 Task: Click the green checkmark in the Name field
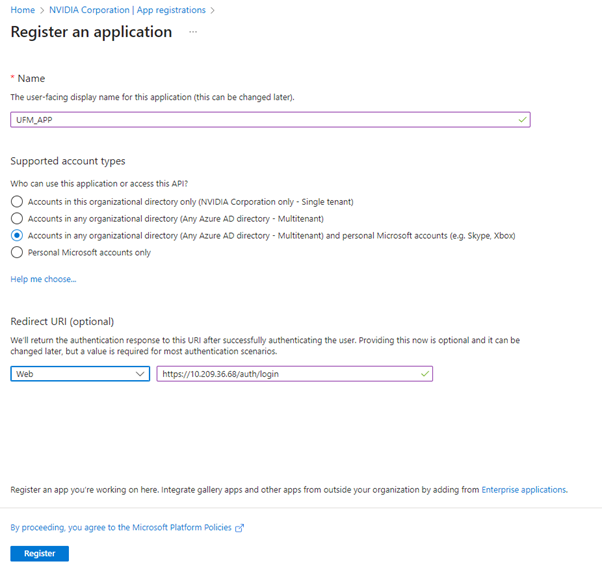pos(521,119)
